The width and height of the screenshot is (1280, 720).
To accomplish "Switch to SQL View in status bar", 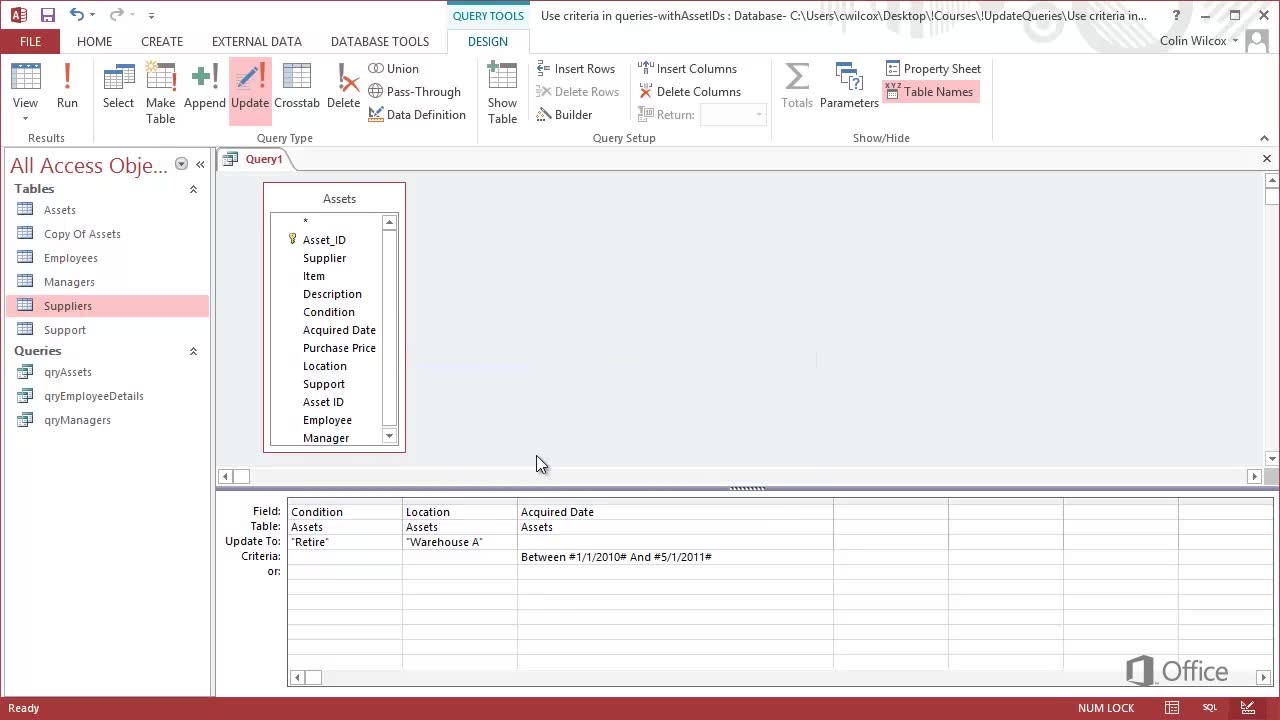I will tap(1210, 708).
